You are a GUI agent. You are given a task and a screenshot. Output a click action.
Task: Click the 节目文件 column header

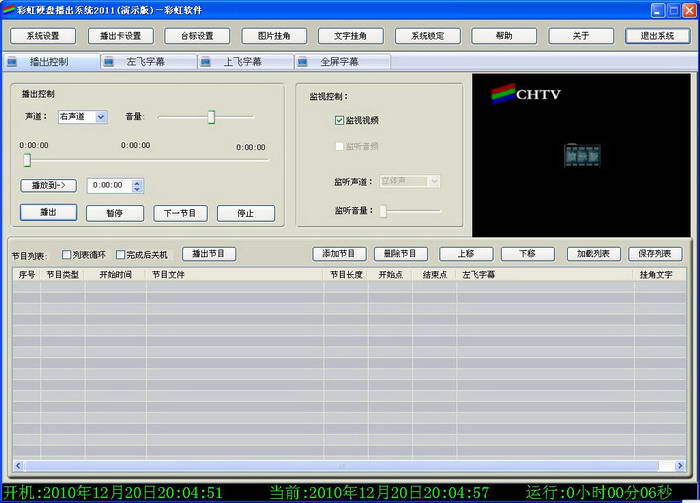[234, 274]
